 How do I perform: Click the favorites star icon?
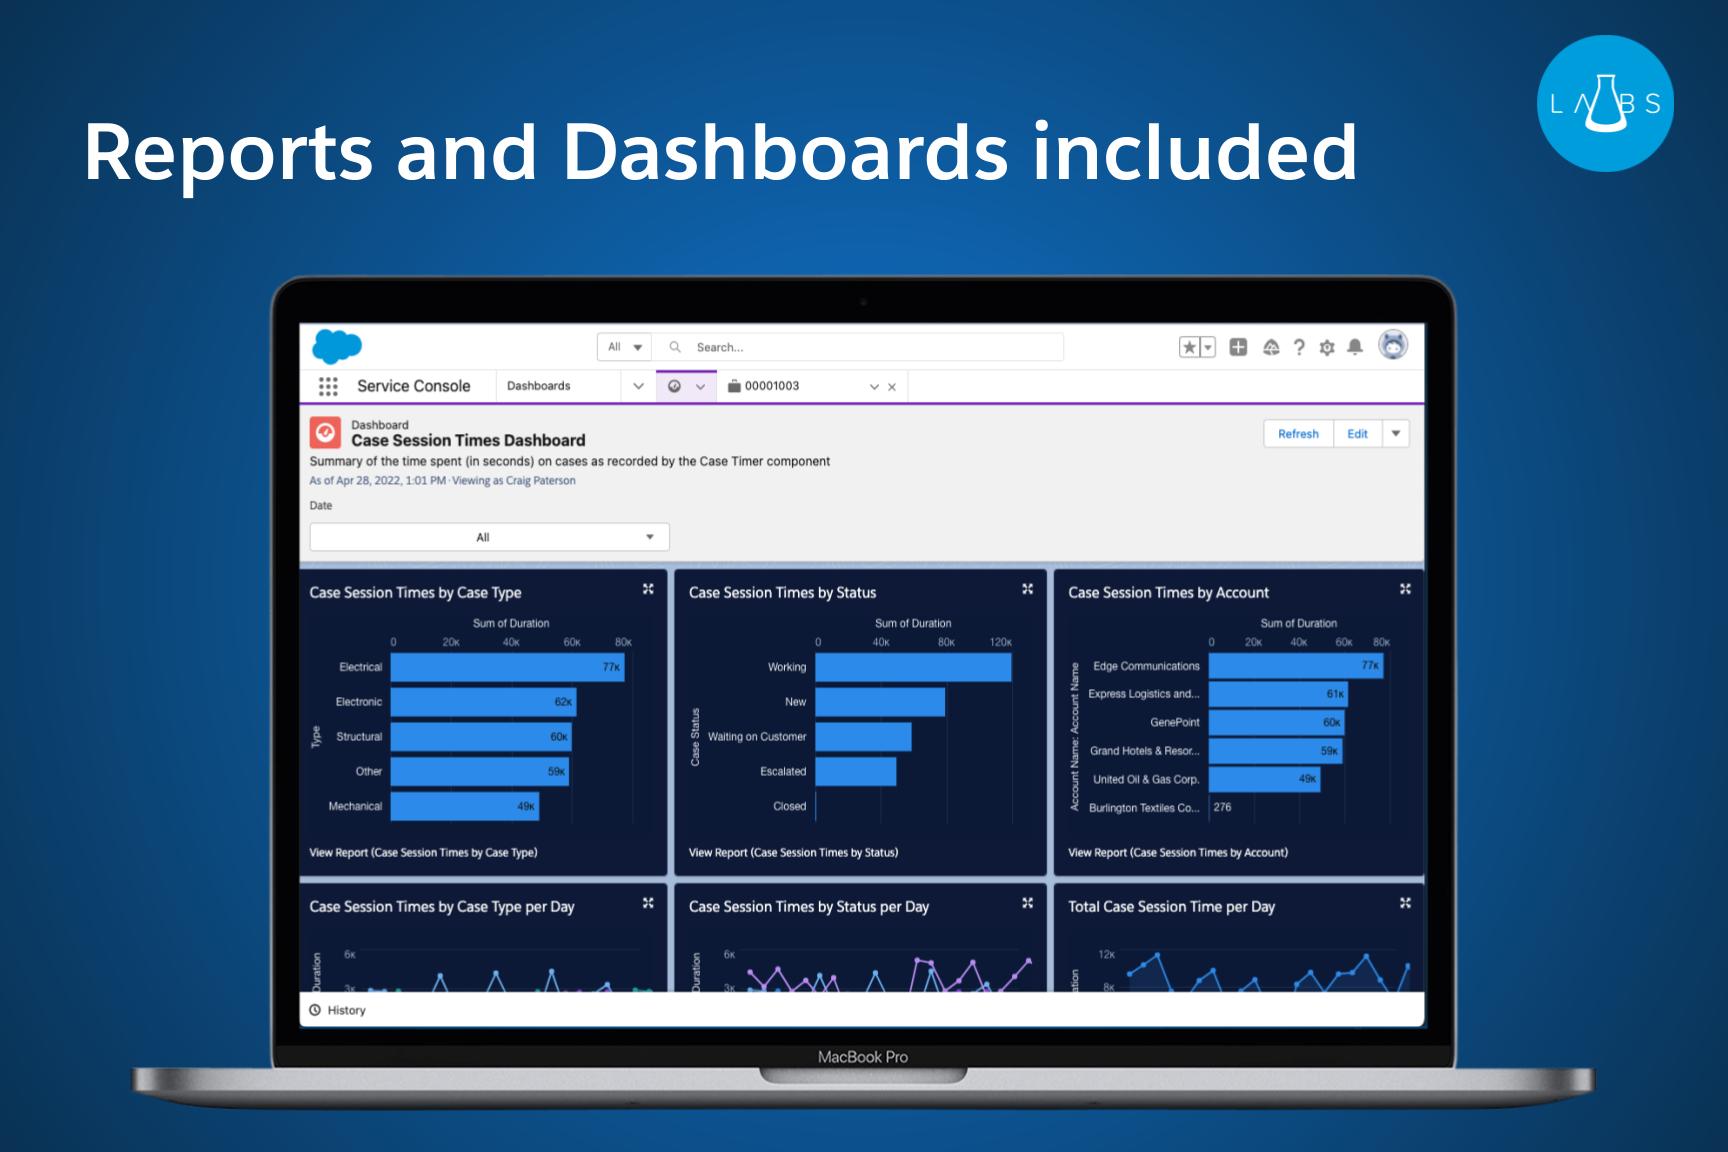coord(1189,347)
